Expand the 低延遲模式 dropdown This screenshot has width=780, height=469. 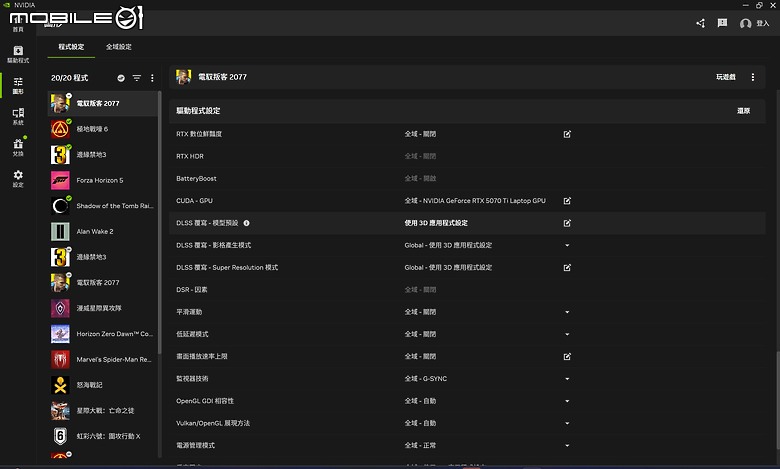click(x=567, y=334)
